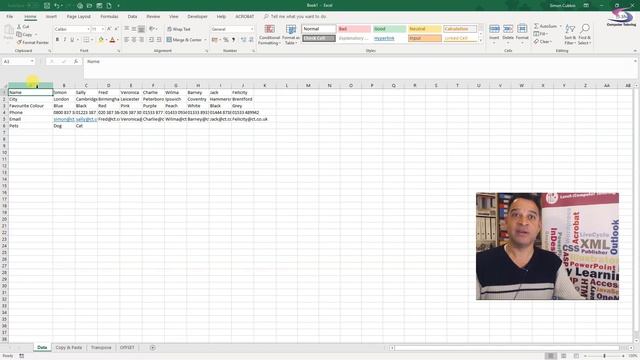
Task: Decrease font size with the small A icon
Action: click(116, 29)
